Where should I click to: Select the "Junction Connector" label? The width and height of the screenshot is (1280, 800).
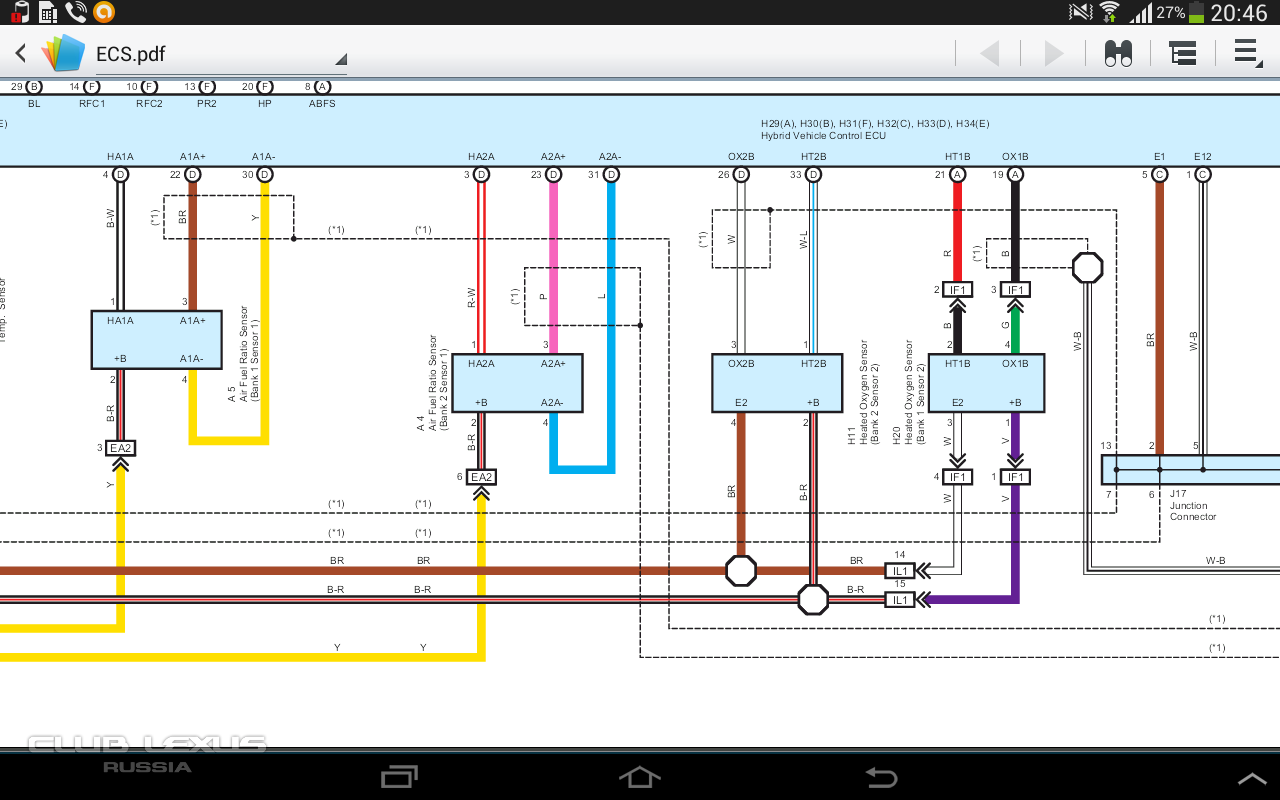[1193, 511]
